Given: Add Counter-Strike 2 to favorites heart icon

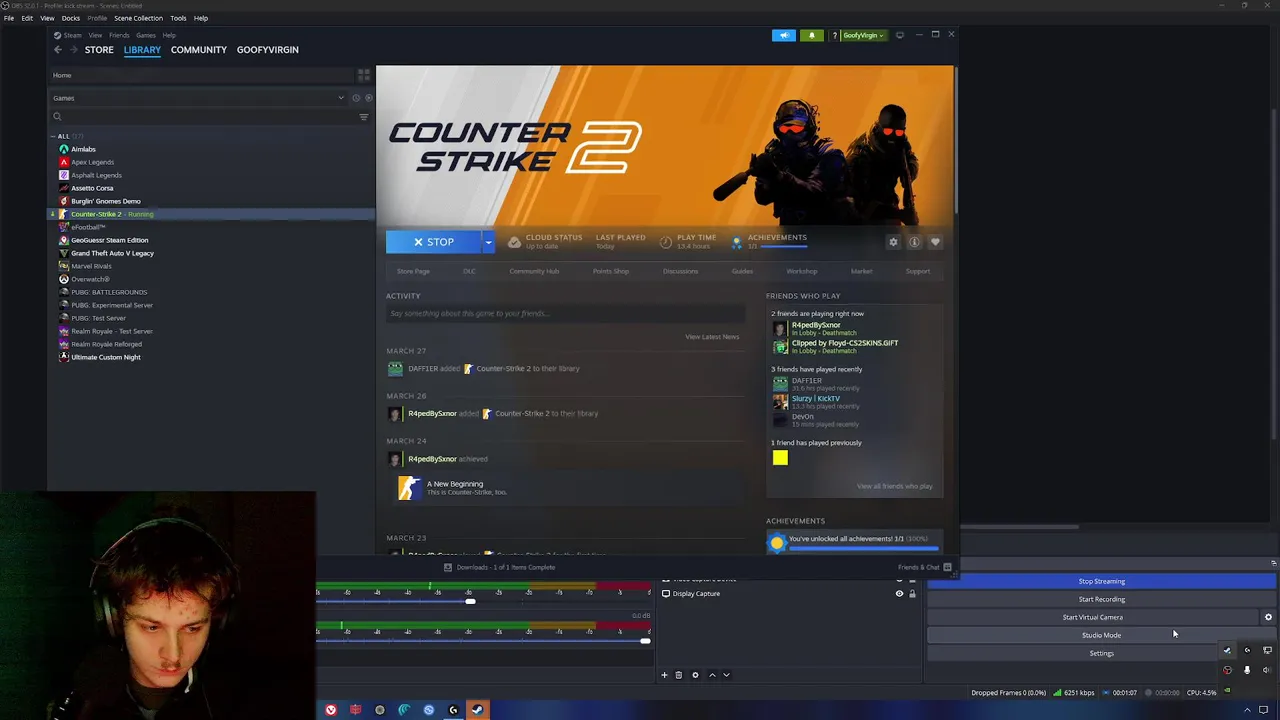Looking at the screenshot, I should coord(935,242).
